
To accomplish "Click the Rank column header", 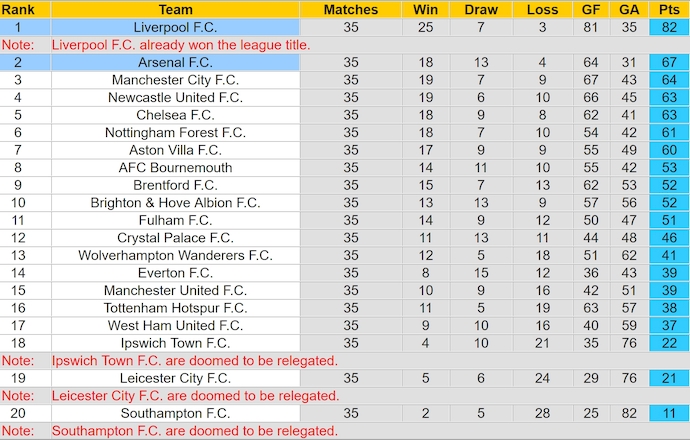I will pos(18,9).
